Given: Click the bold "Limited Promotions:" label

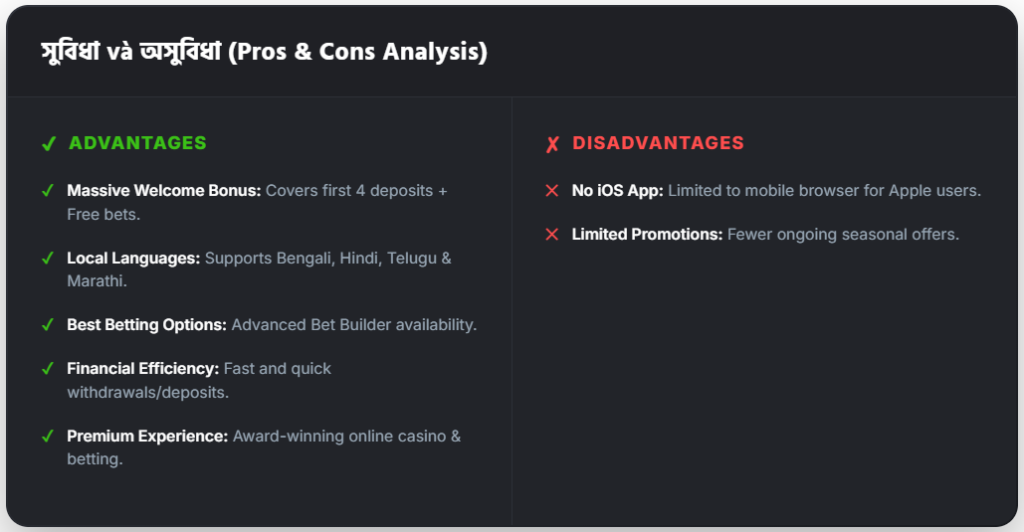Looking at the screenshot, I should coord(647,234).
